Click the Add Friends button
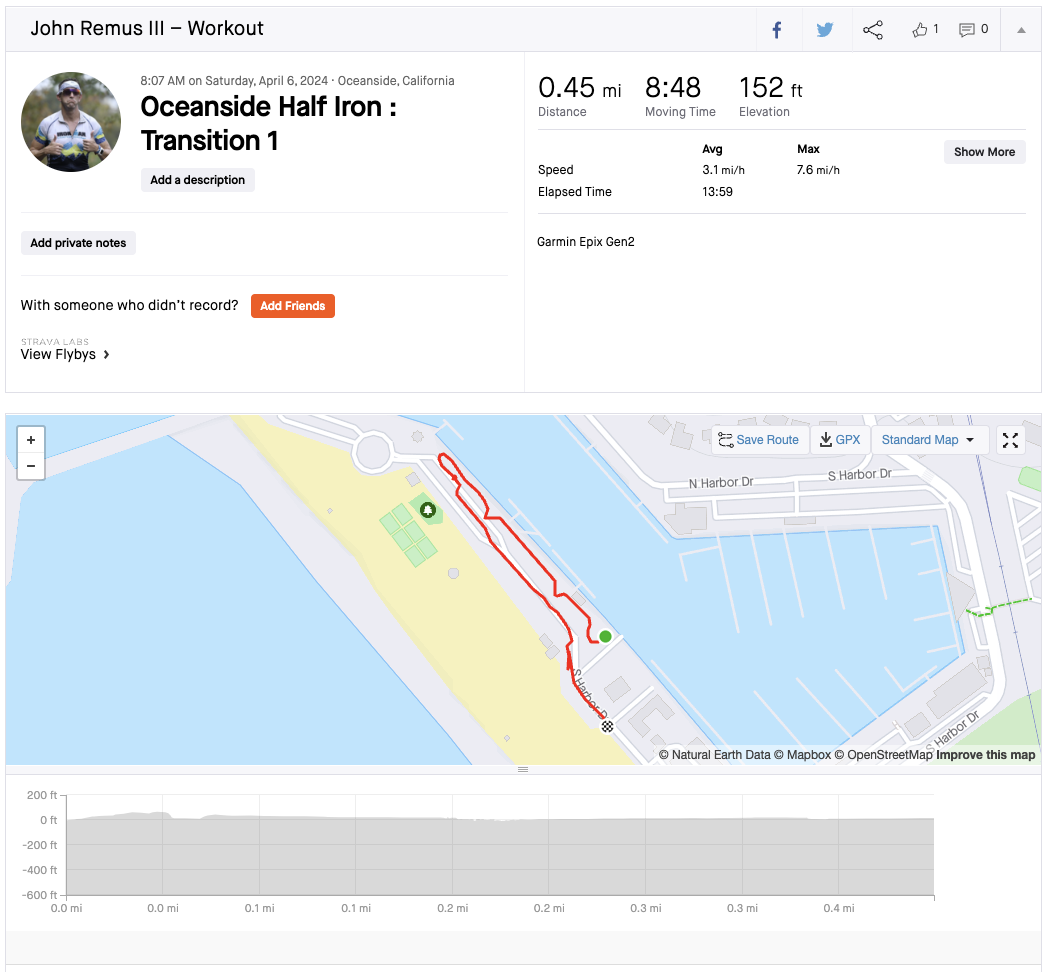This screenshot has height=972, width=1050. tap(292, 306)
